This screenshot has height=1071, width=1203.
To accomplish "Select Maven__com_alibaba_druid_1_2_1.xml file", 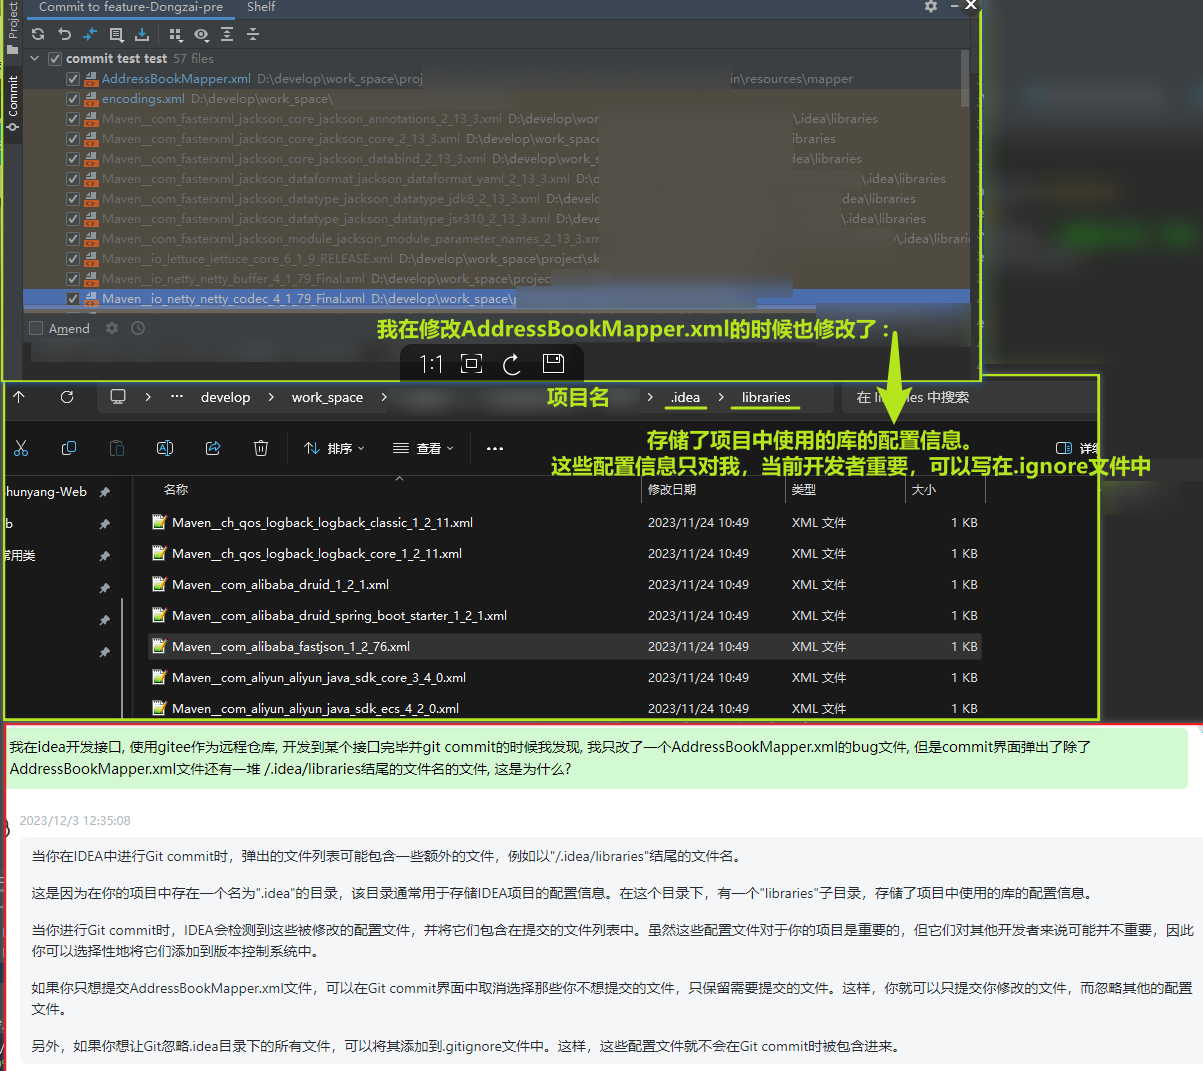I will pos(564,585).
